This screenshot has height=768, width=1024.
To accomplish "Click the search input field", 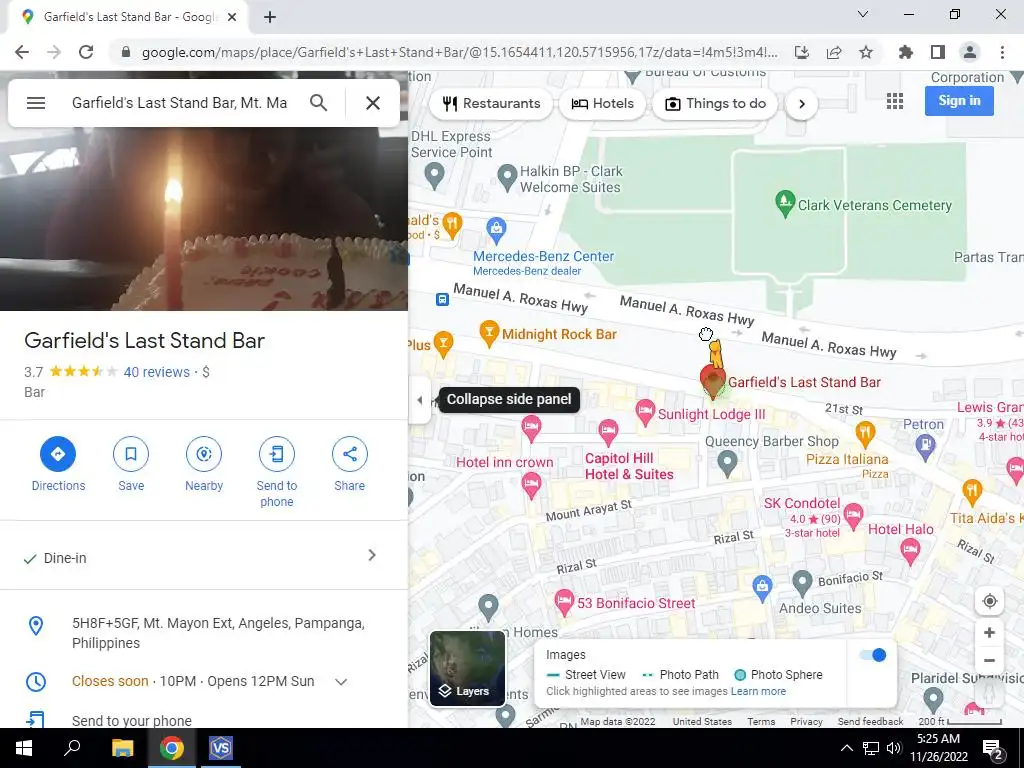I will pyautogui.click(x=180, y=103).
